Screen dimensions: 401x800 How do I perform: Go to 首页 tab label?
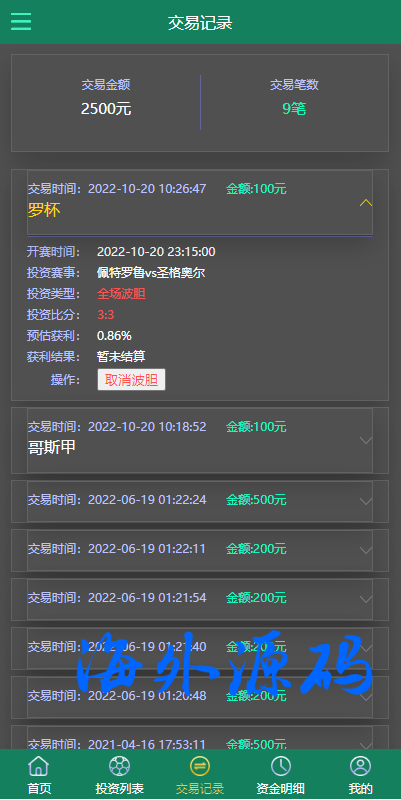pyautogui.click(x=39, y=789)
